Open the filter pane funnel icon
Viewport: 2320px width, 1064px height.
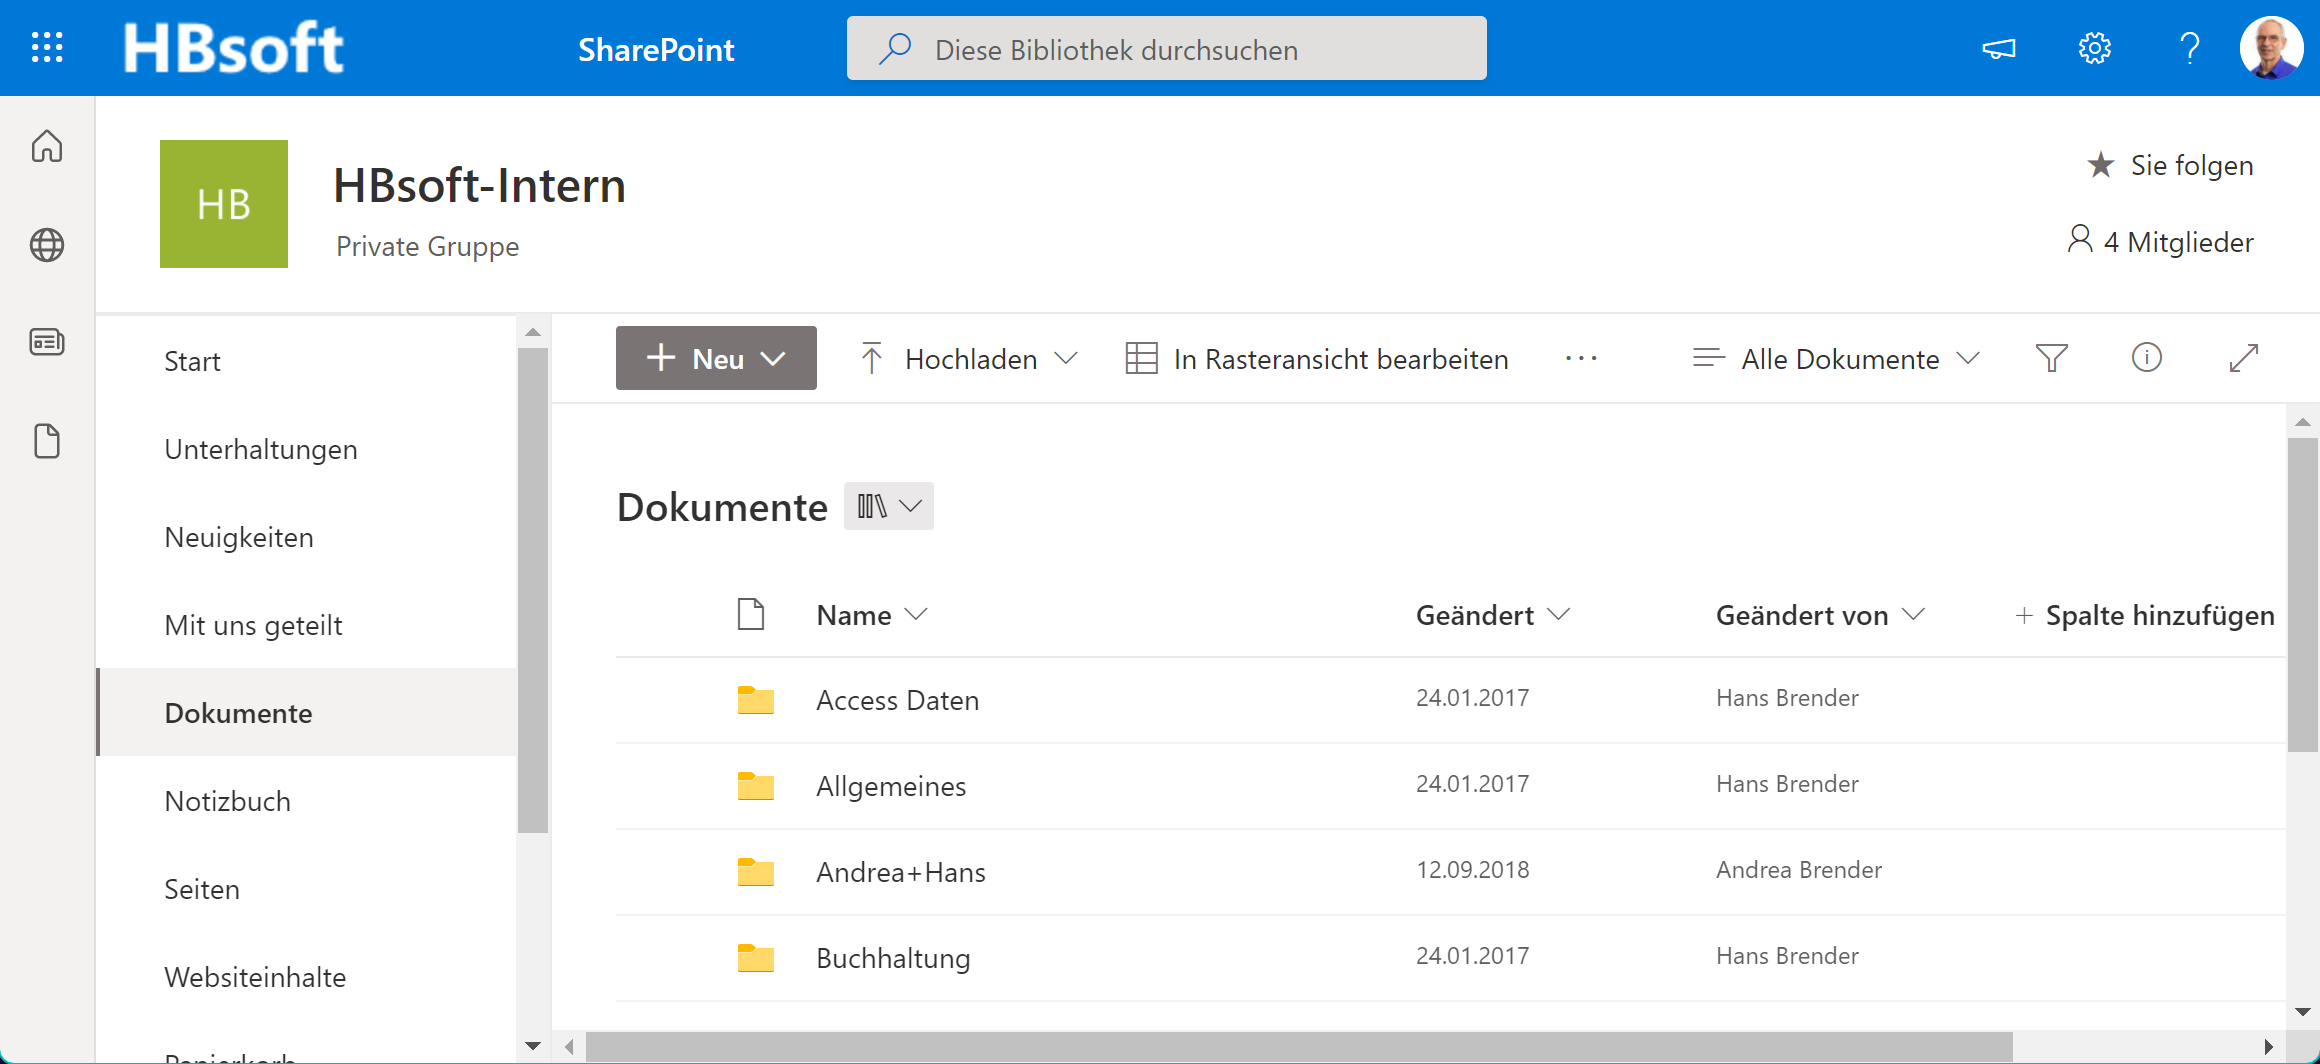(x=2051, y=358)
